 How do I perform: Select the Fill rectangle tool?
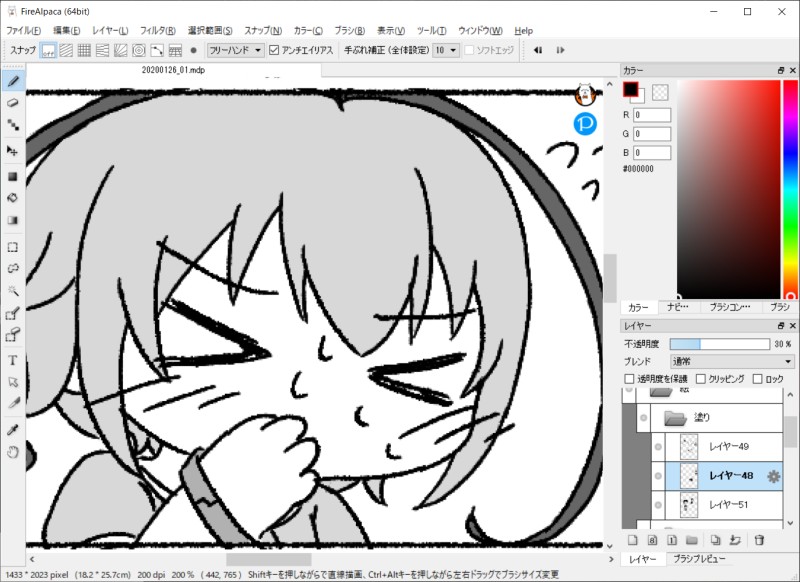pos(13,176)
